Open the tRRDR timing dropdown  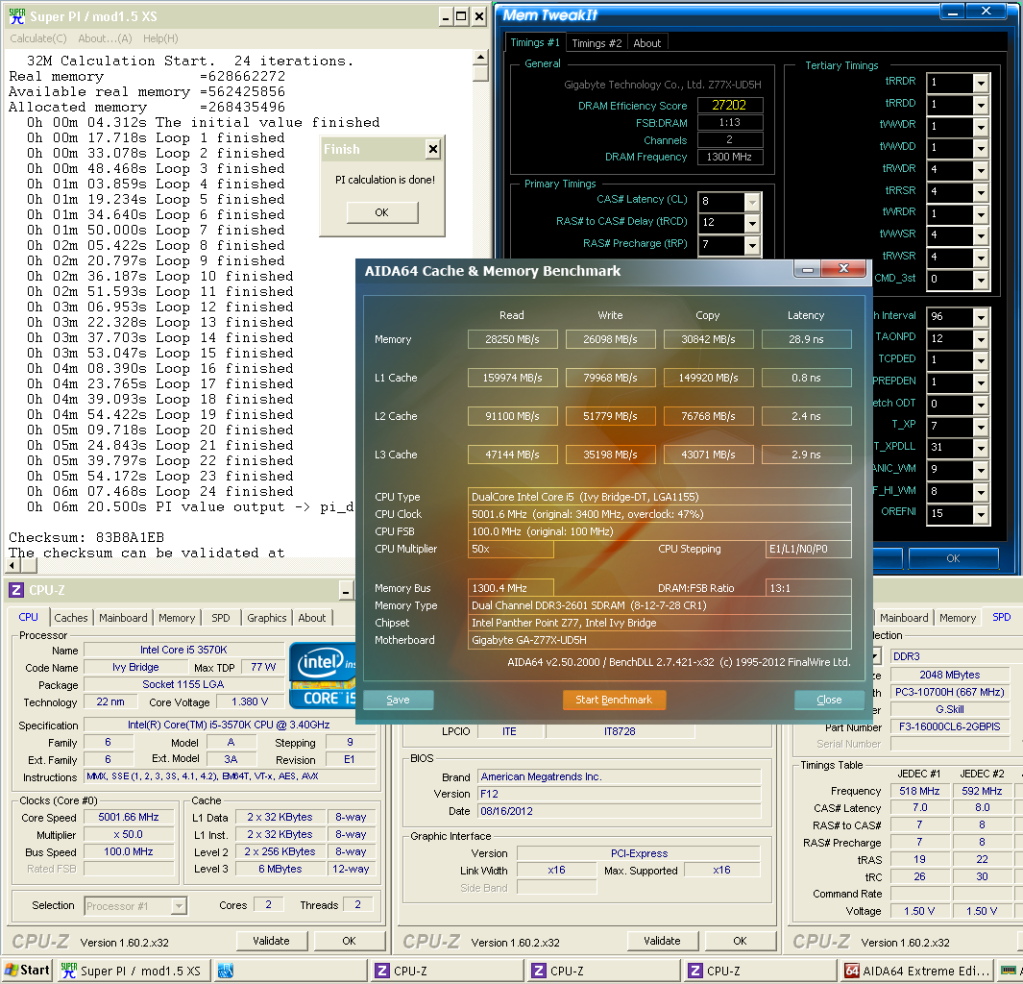980,83
